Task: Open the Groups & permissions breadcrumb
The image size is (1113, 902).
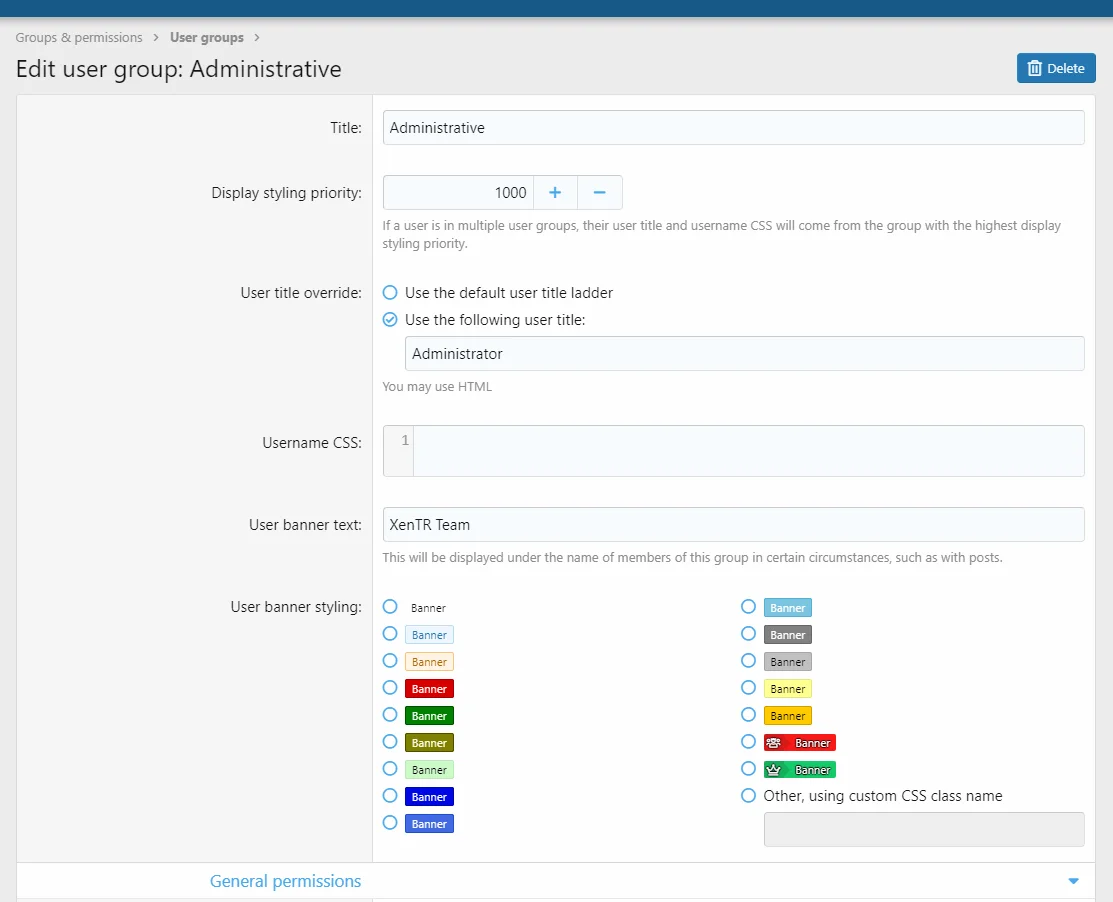Action: coord(78,37)
